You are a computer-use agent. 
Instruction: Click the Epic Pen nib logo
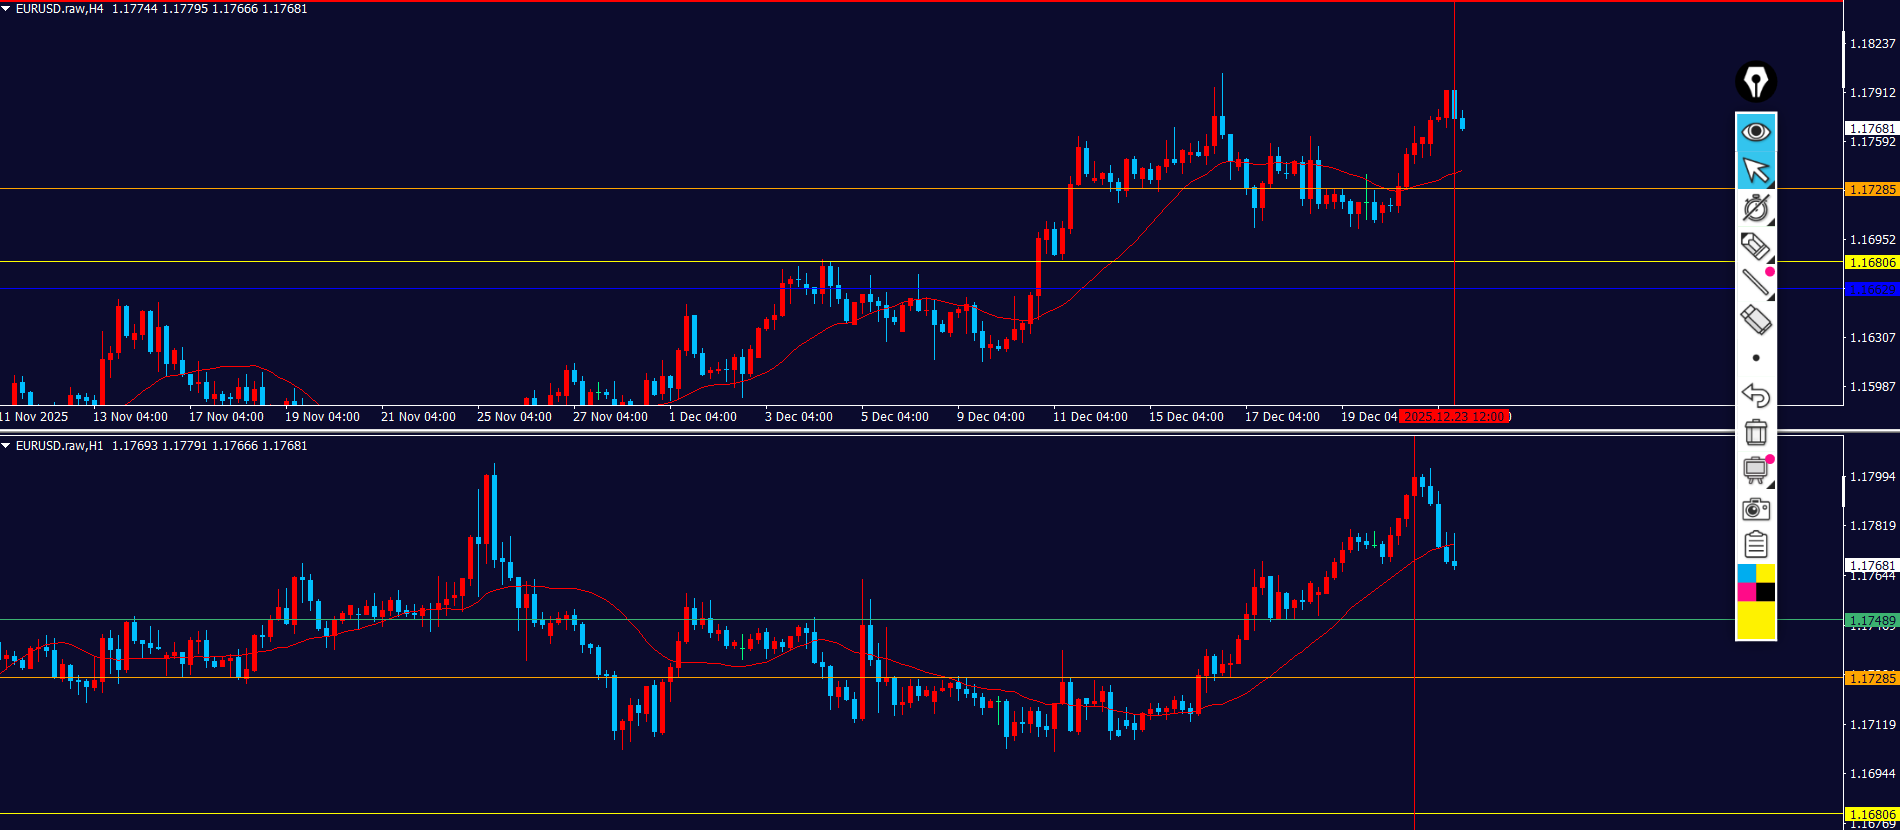click(x=1755, y=81)
